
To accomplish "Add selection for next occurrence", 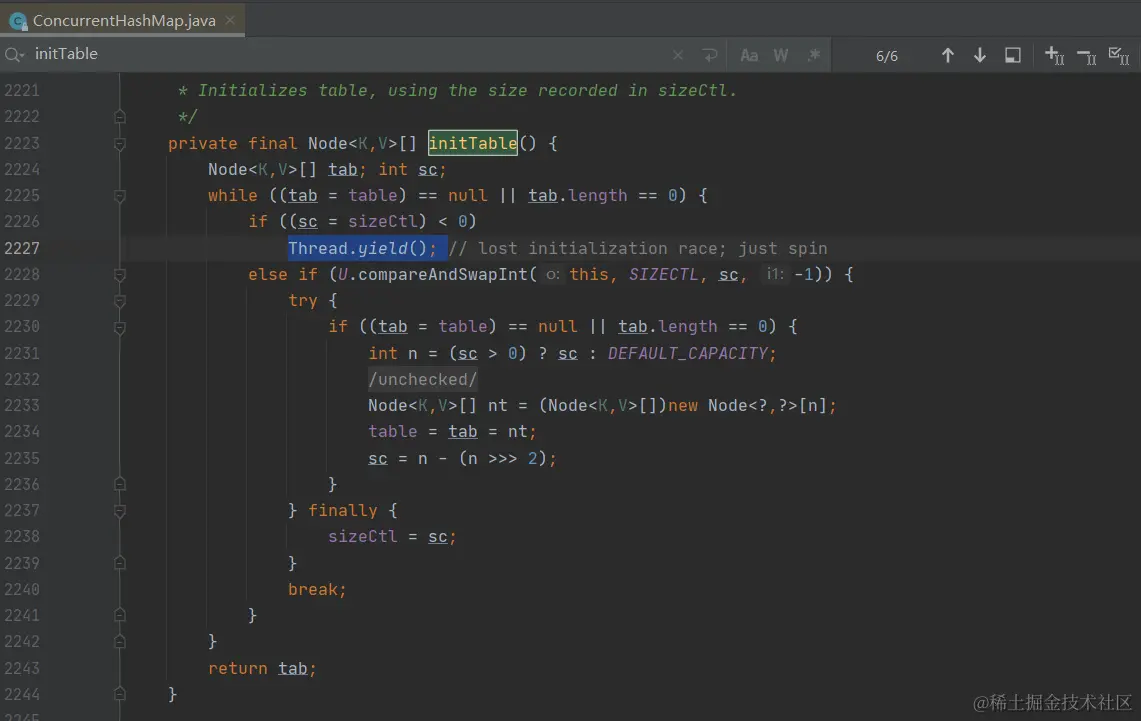I will [1054, 55].
